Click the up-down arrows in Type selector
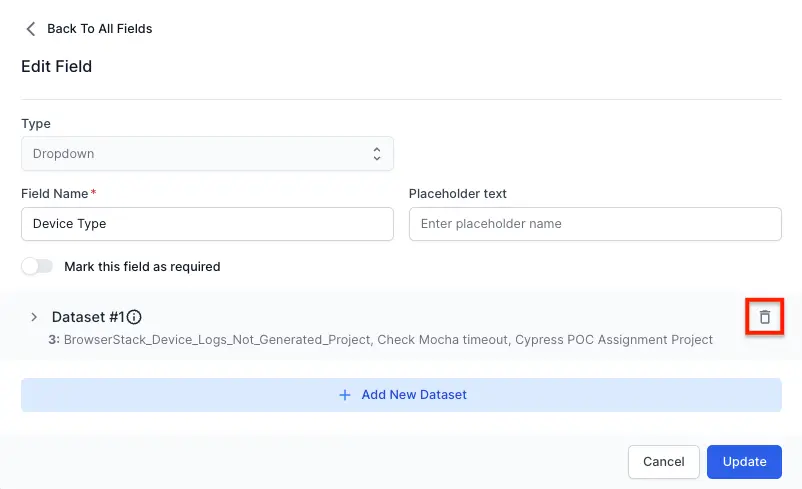Image resolution: width=802 pixels, height=489 pixels. click(377, 154)
